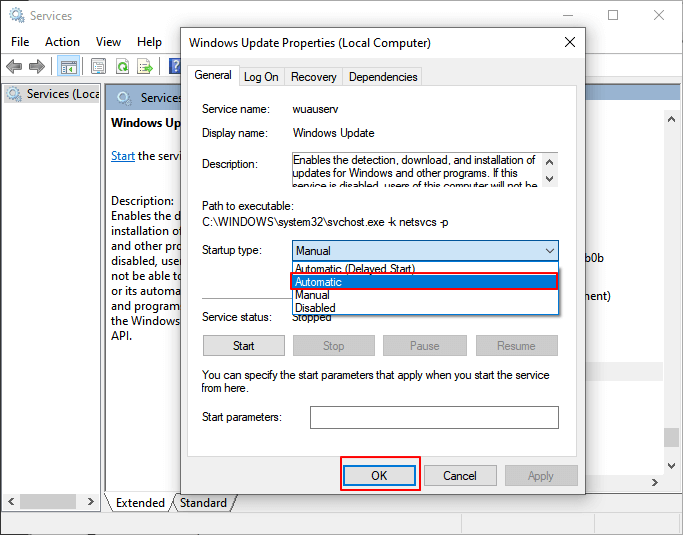
Task: Click the Back arrow in the toolbar
Action: click(x=14, y=67)
